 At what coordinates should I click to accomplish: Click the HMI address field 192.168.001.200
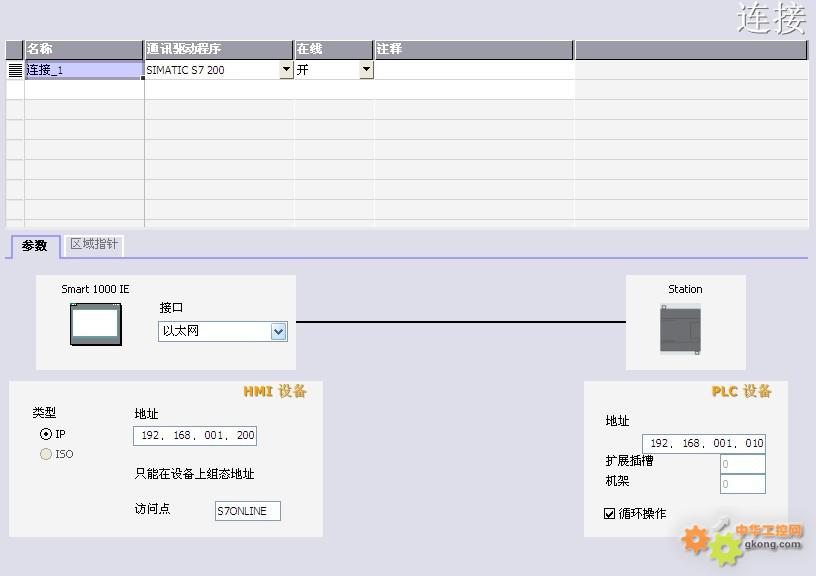tap(195, 436)
